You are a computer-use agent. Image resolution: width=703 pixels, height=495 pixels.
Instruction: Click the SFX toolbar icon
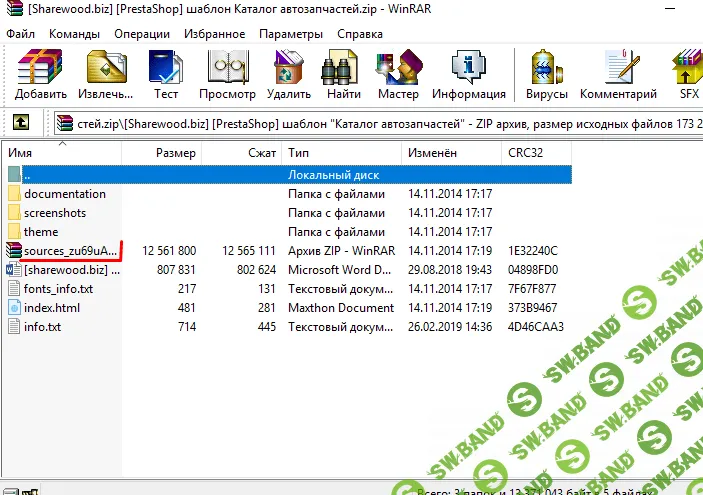688,67
